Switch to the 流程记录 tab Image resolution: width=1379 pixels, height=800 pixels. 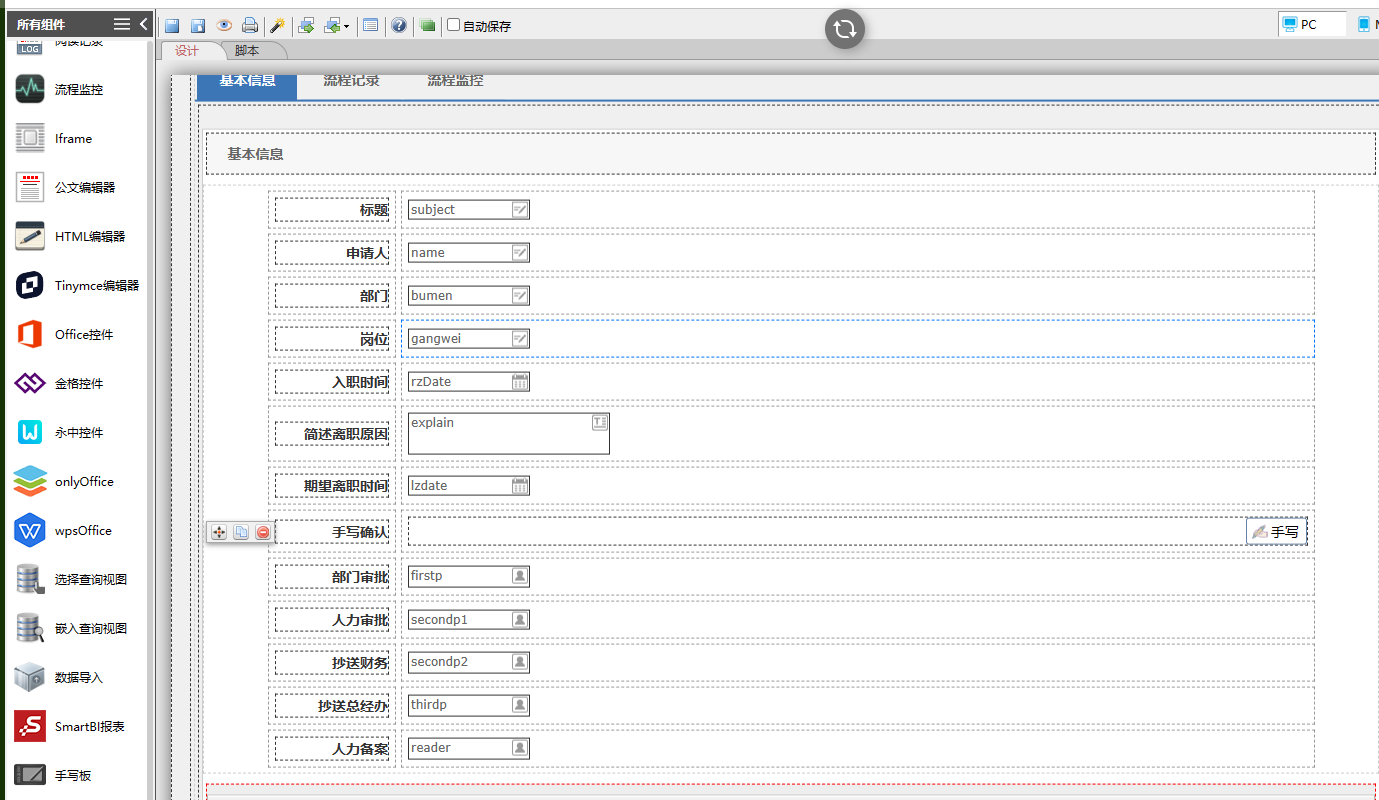[351, 81]
